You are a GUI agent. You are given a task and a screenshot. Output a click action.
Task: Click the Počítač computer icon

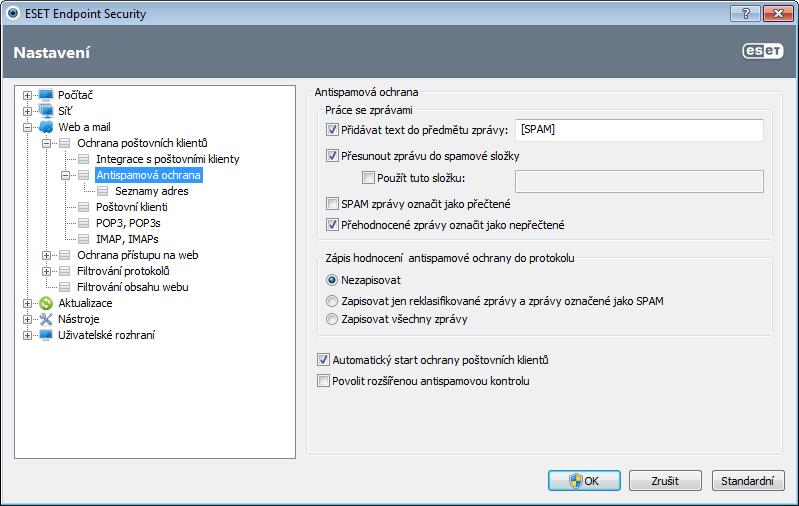[46, 95]
